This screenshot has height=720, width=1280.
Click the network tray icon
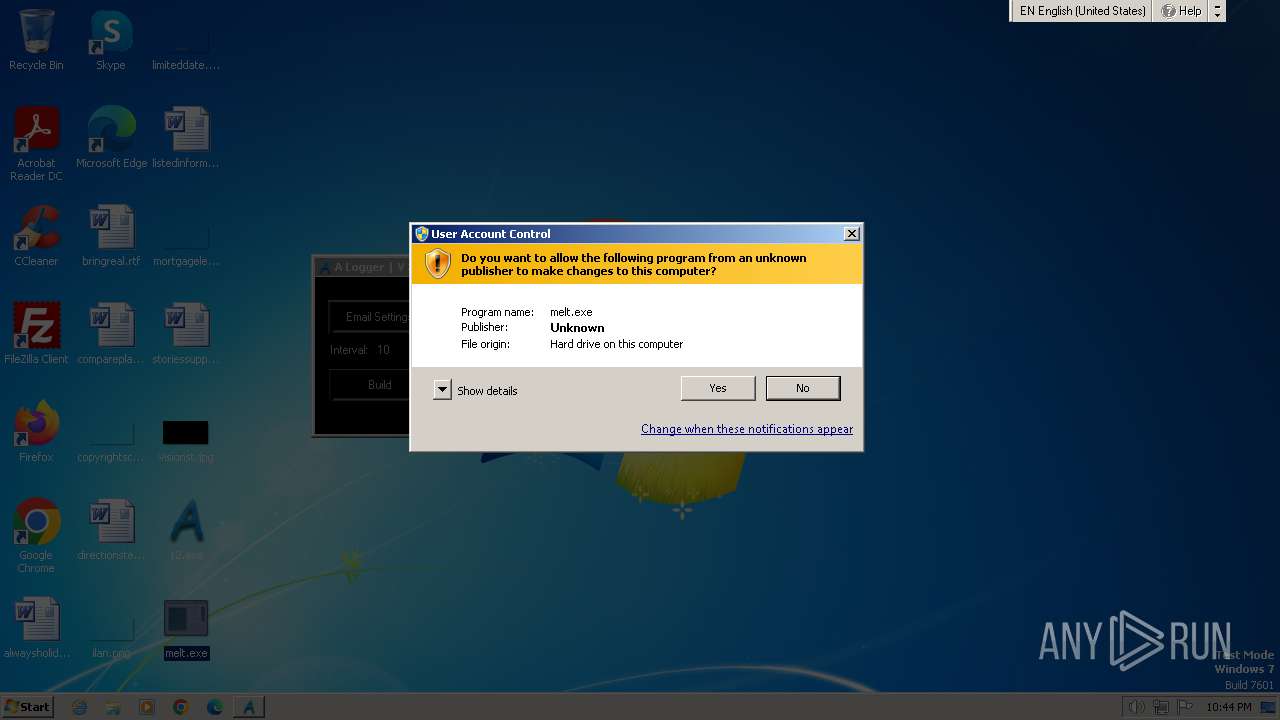coord(1161,707)
